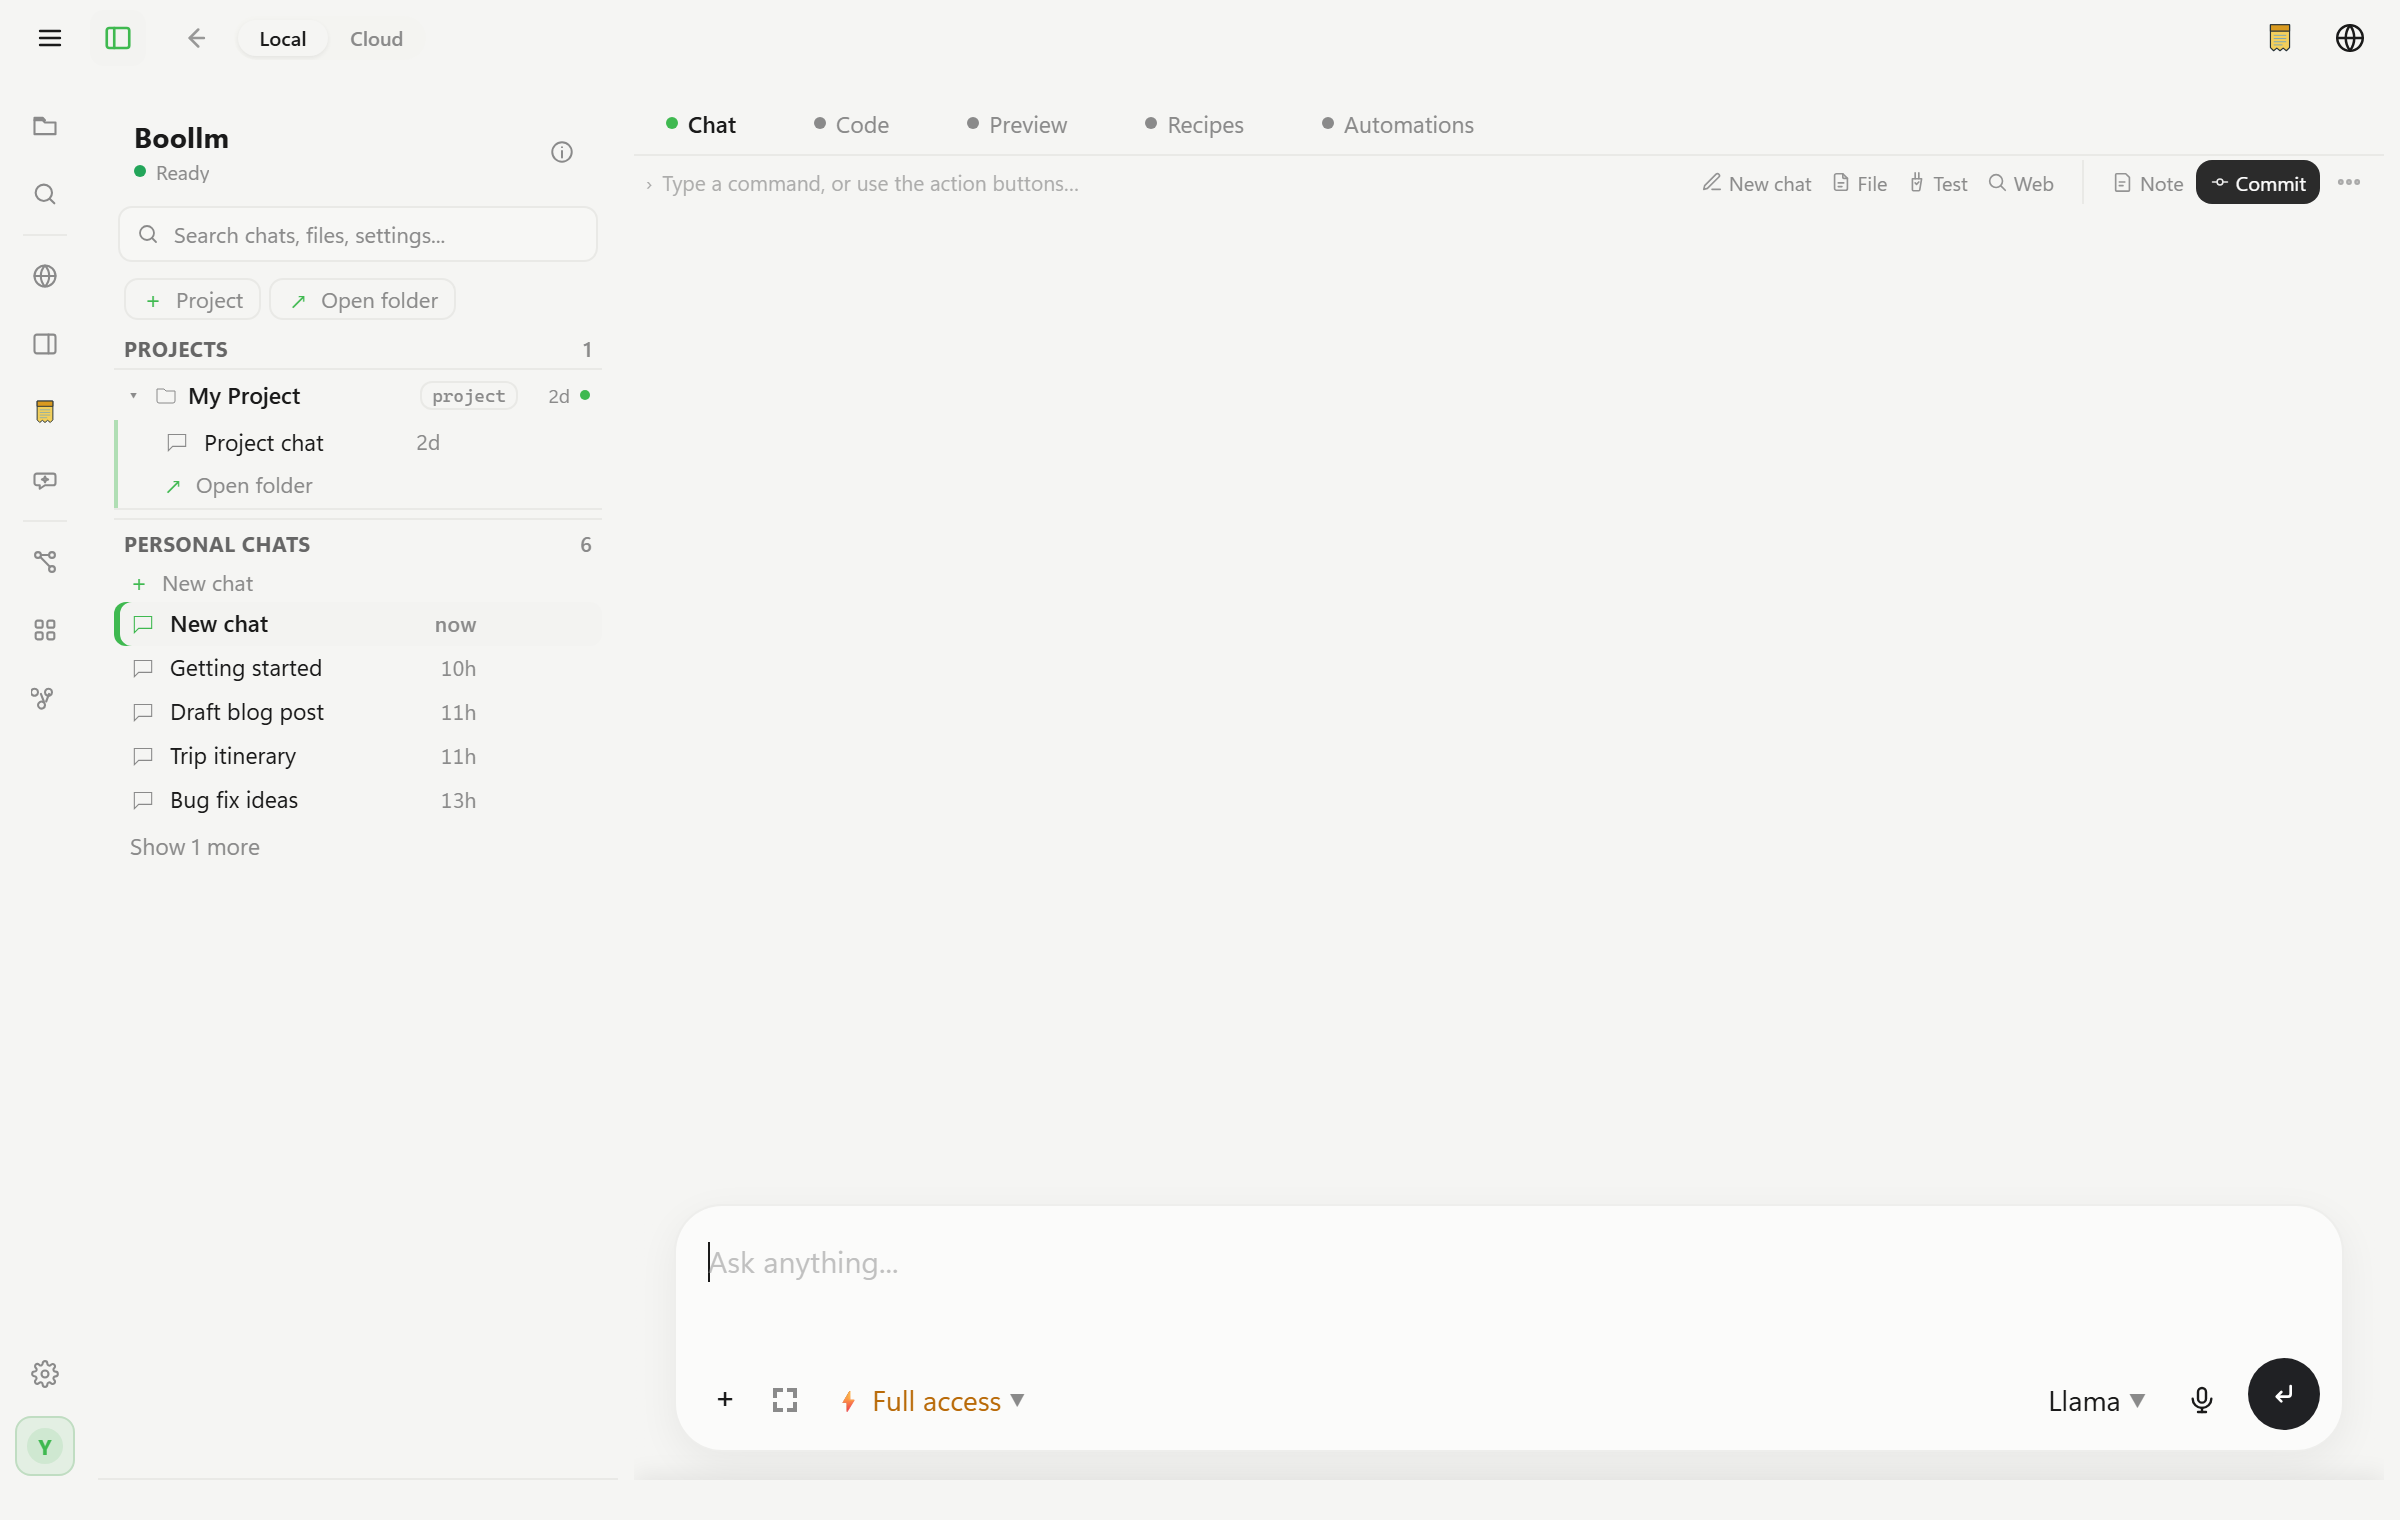Viewport: 2400px width, 1520px height.
Task: Focus the Search chats, files, settings field
Action: 358,235
